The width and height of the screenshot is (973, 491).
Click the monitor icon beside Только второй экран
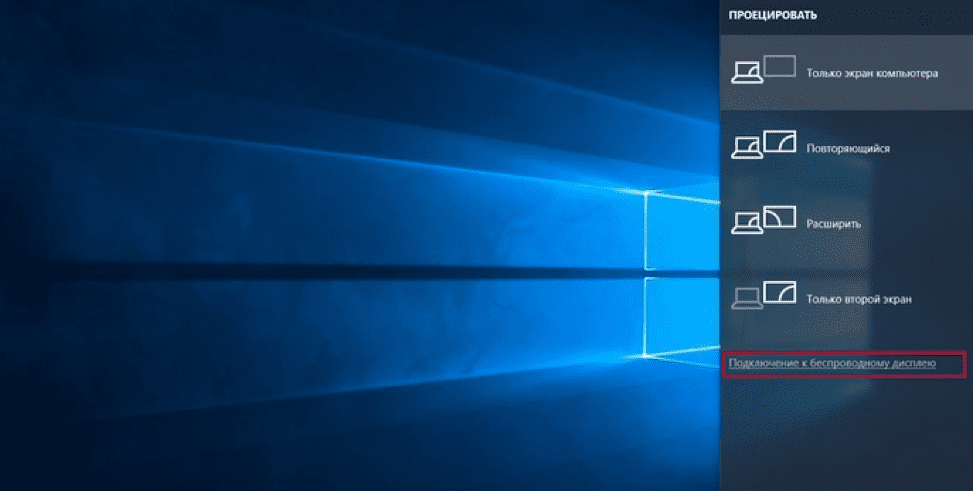point(780,291)
